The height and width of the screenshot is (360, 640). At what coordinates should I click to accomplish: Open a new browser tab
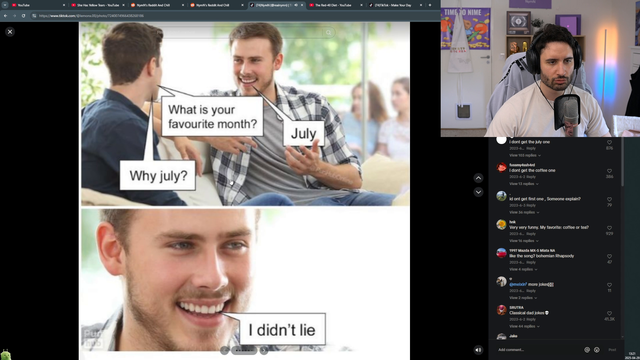(430, 5)
